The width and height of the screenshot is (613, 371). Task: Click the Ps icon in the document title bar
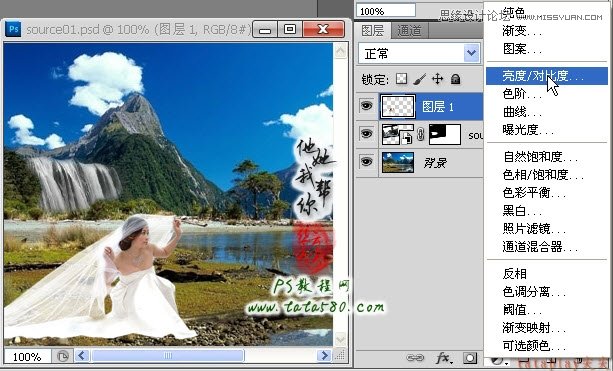coord(13,29)
